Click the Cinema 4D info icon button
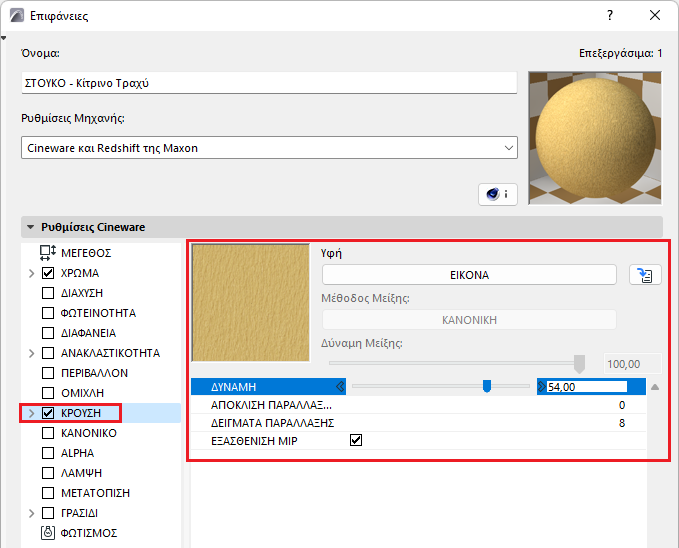 [x=498, y=194]
